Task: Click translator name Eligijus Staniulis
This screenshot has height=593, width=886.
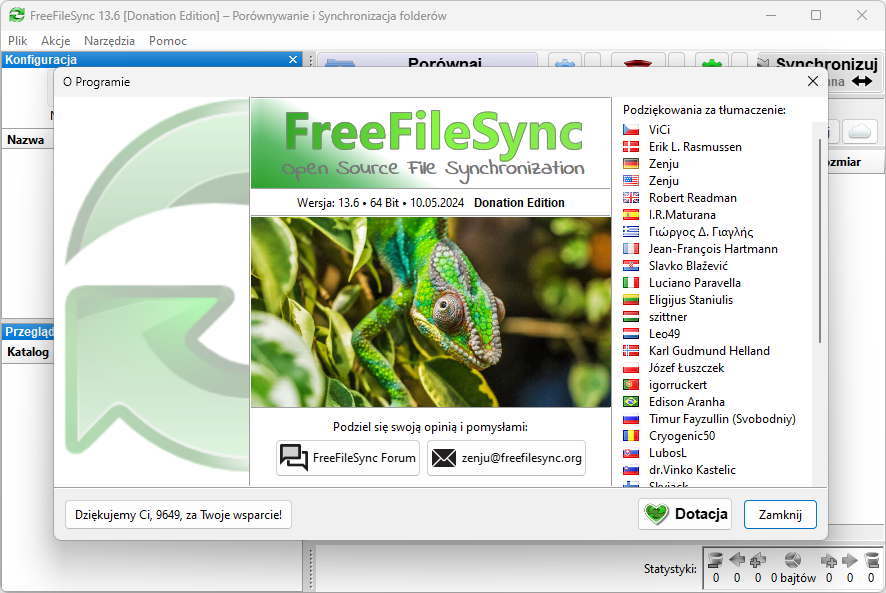Action: [x=690, y=300]
